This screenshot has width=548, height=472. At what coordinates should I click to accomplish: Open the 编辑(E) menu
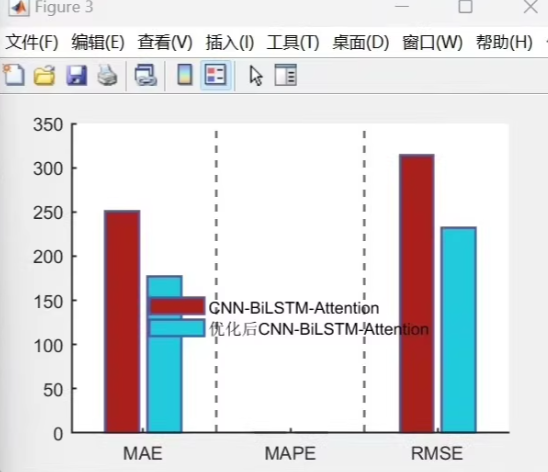98,42
